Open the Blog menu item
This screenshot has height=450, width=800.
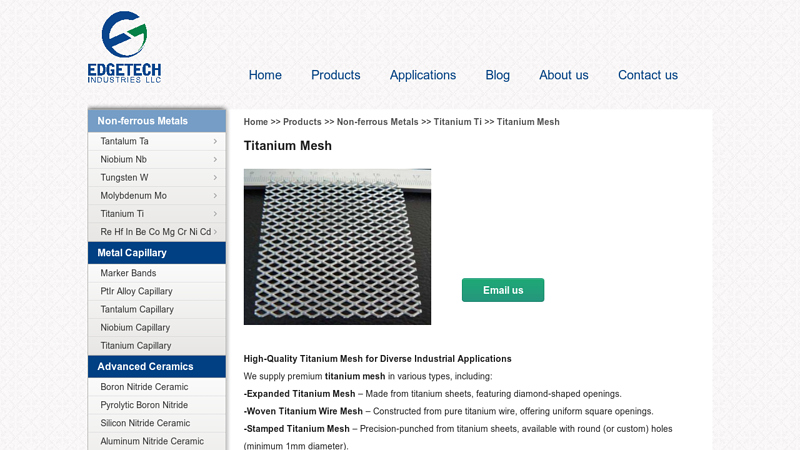[x=497, y=75]
